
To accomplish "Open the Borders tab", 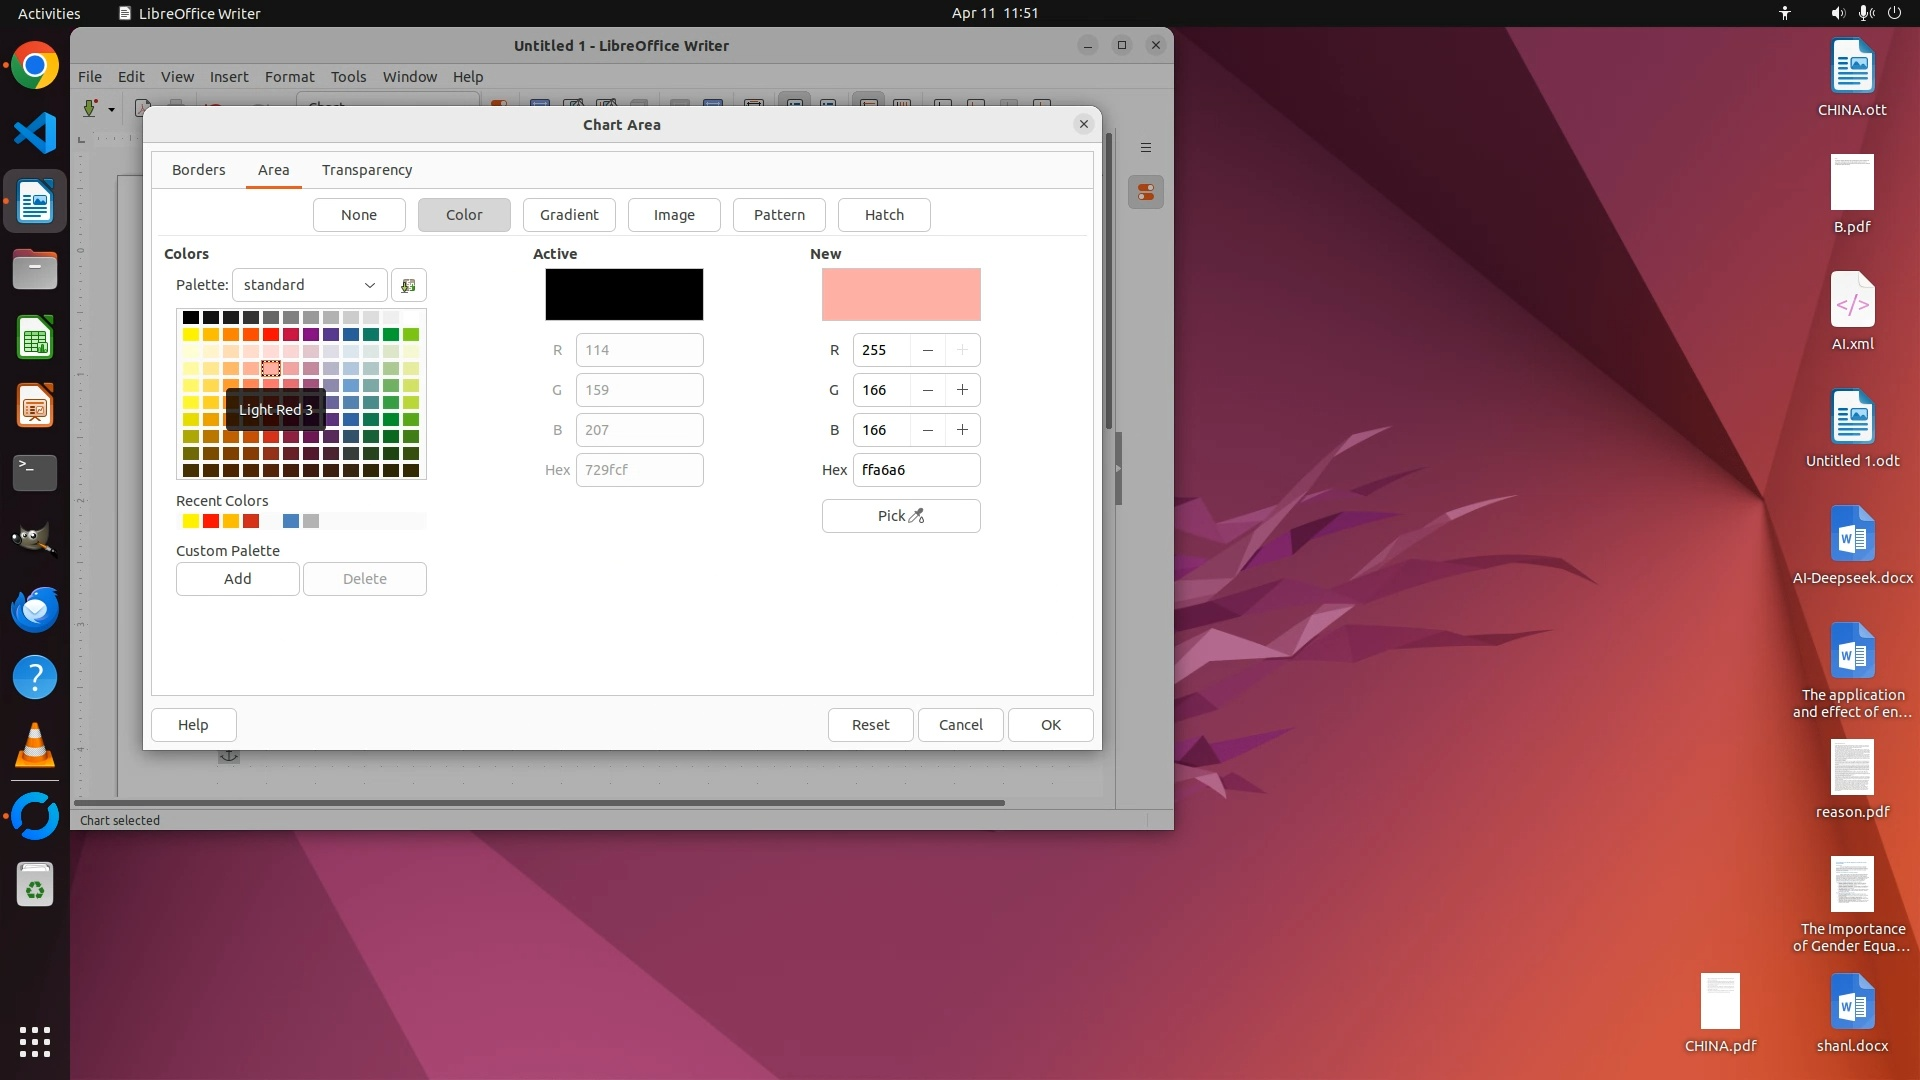I will pos(199,170).
